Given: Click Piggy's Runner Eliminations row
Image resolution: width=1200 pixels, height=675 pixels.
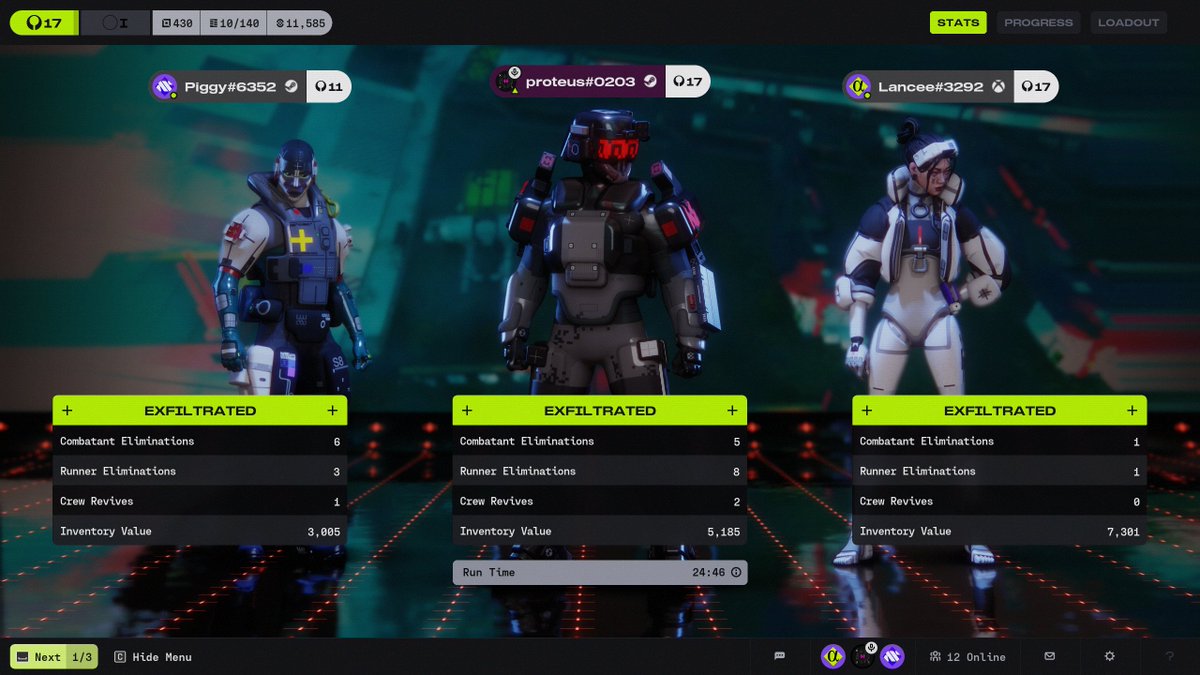Looking at the screenshot, I should pos(200,471).
